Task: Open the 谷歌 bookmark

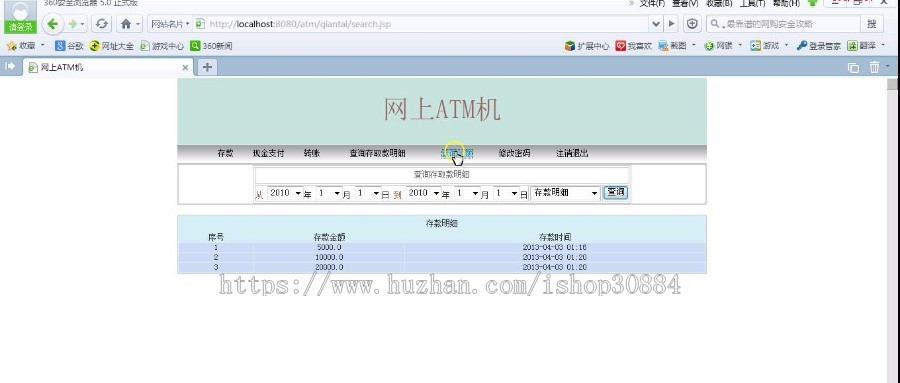Action: coord(69,46)
